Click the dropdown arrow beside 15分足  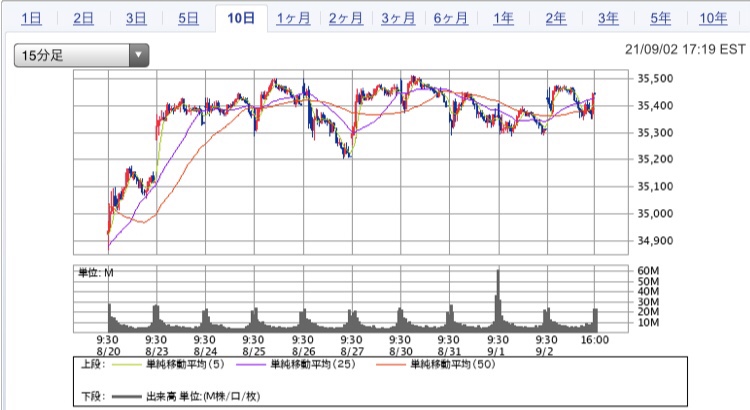pyautogui.click(x=139, y=55)
